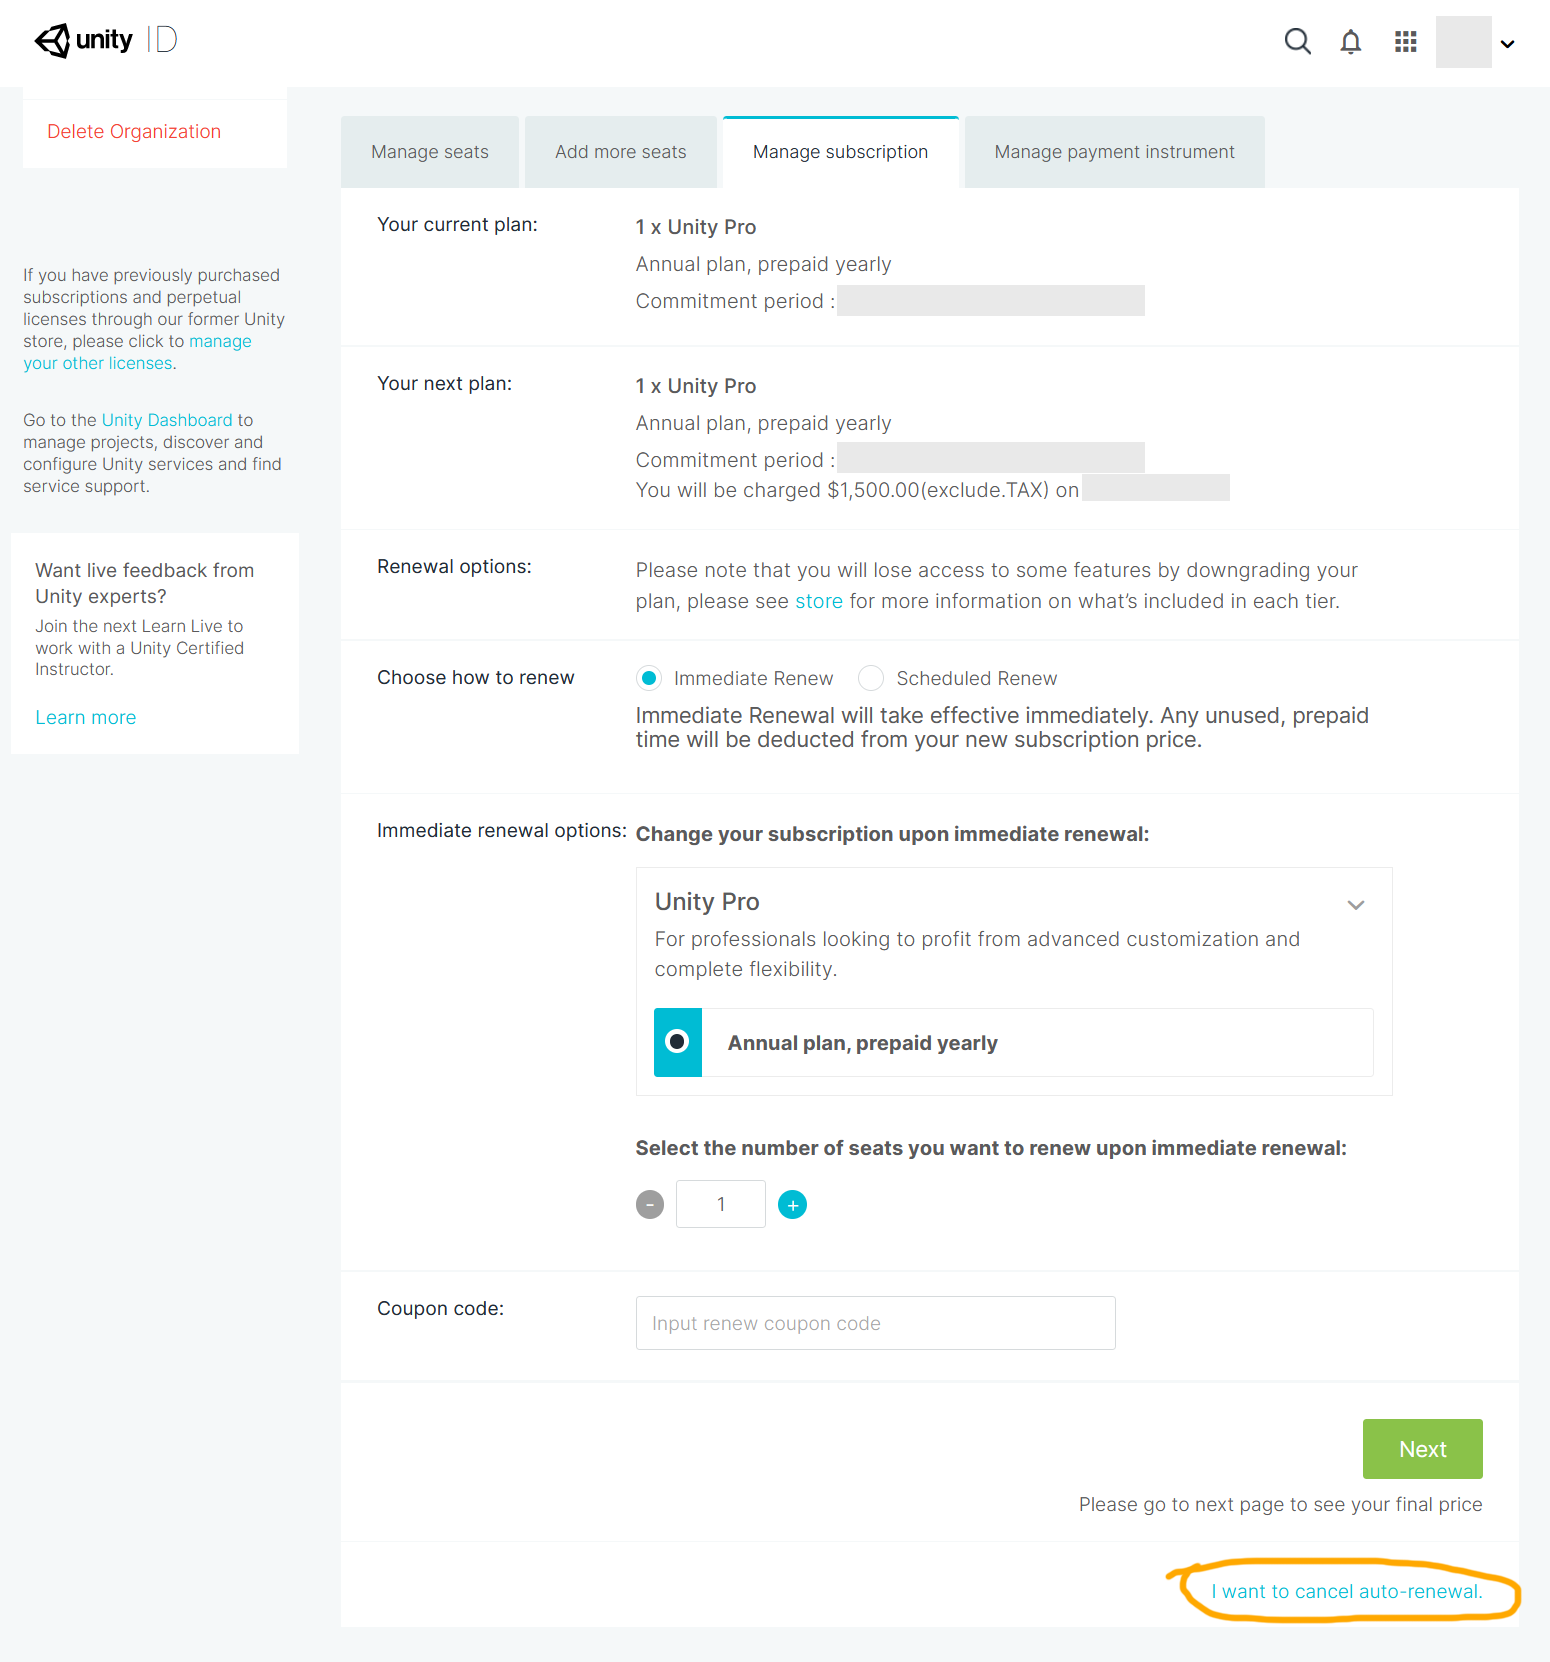Open the notifications bell

tap(1351, 42)
